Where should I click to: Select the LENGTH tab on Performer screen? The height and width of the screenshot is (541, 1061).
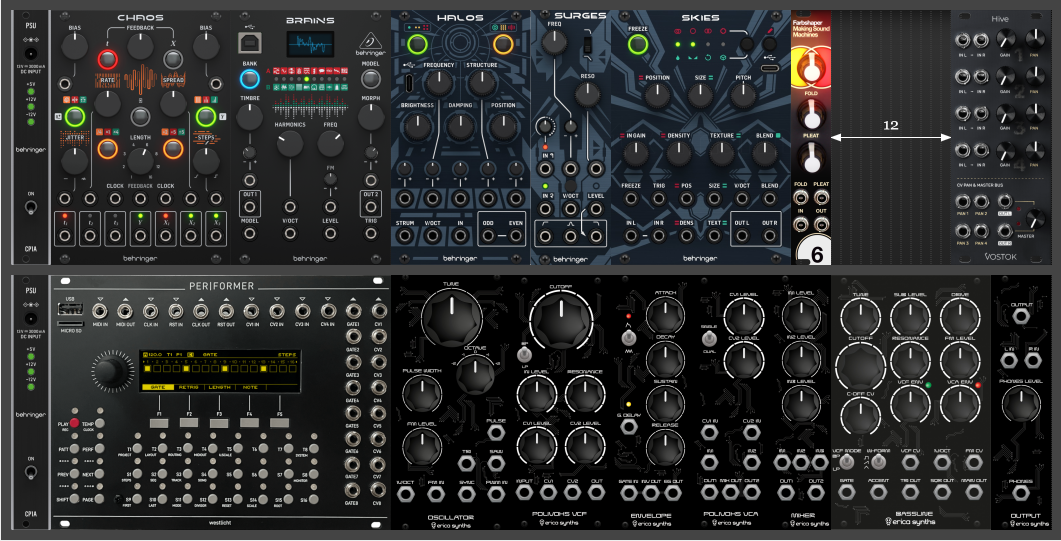[220, 387]
